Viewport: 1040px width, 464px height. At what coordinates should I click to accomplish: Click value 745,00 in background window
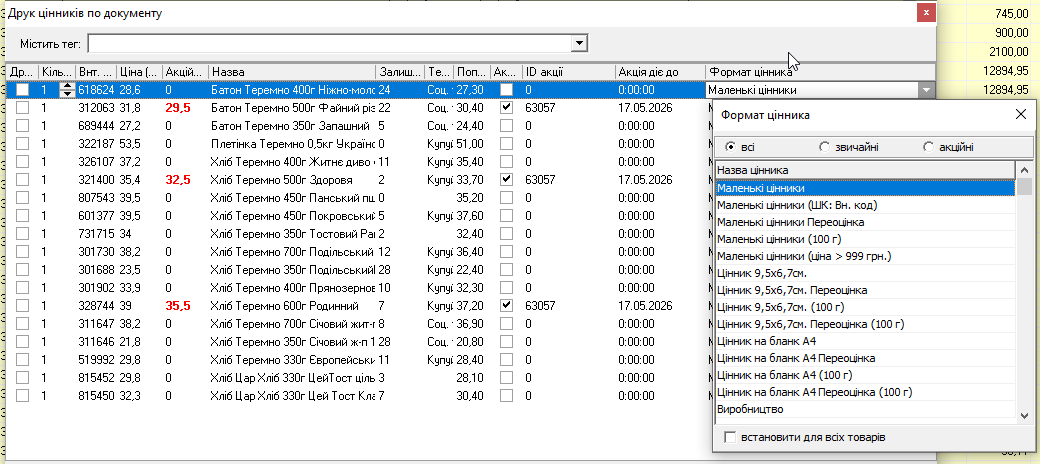pos(1013,13)
